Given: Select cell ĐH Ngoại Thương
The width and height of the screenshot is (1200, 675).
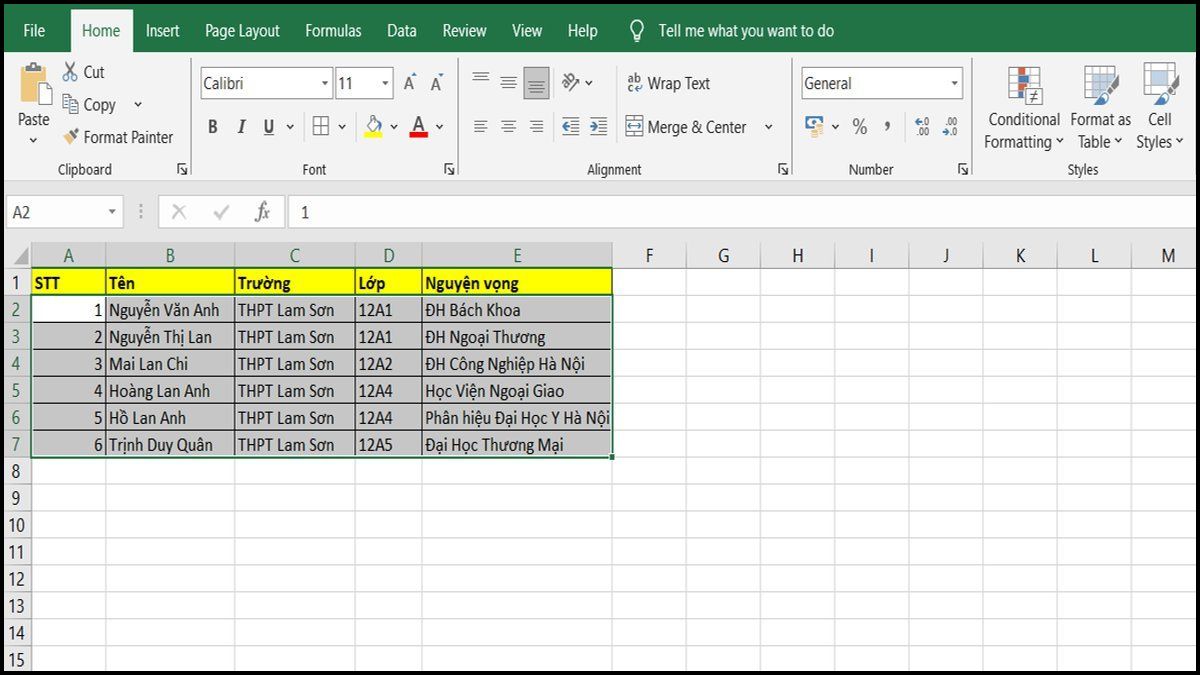Looking at the screenshot, I should (517, 337).
